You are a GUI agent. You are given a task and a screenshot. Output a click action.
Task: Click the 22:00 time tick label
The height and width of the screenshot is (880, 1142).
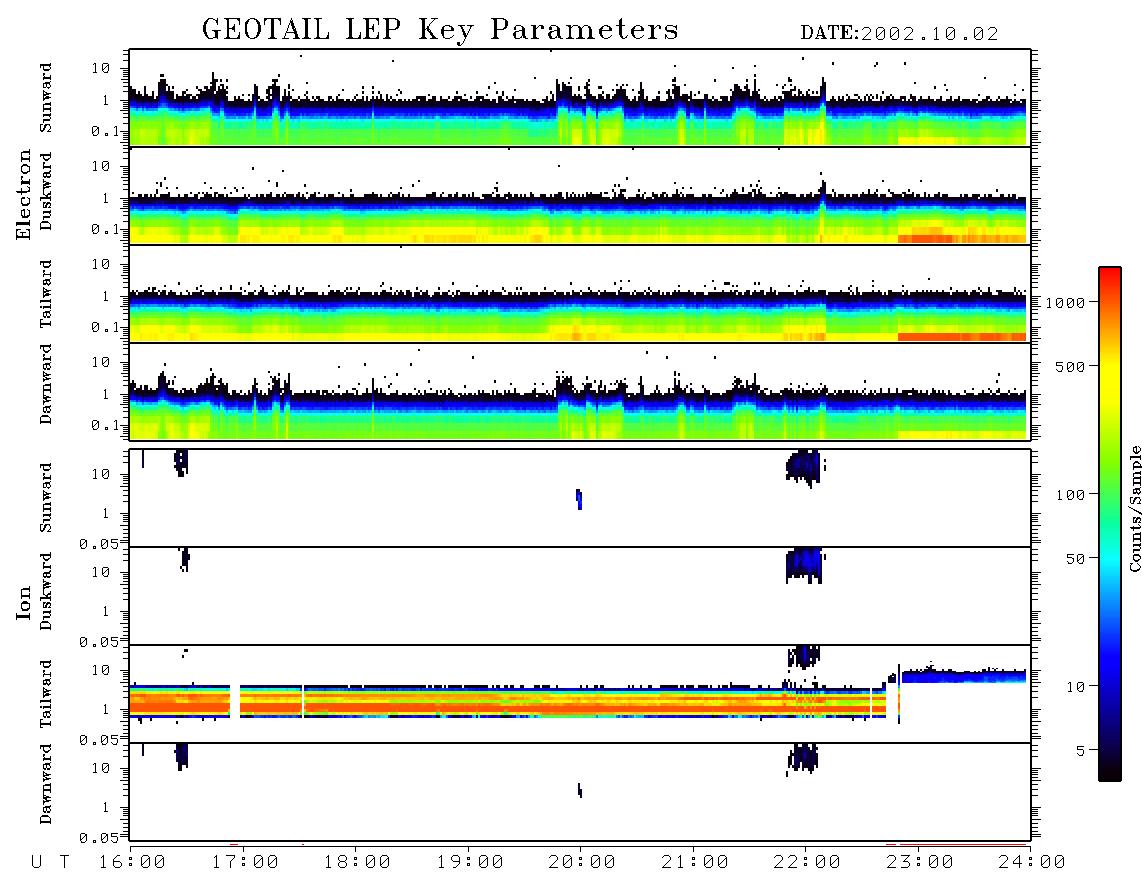click(x=807, y=863)
